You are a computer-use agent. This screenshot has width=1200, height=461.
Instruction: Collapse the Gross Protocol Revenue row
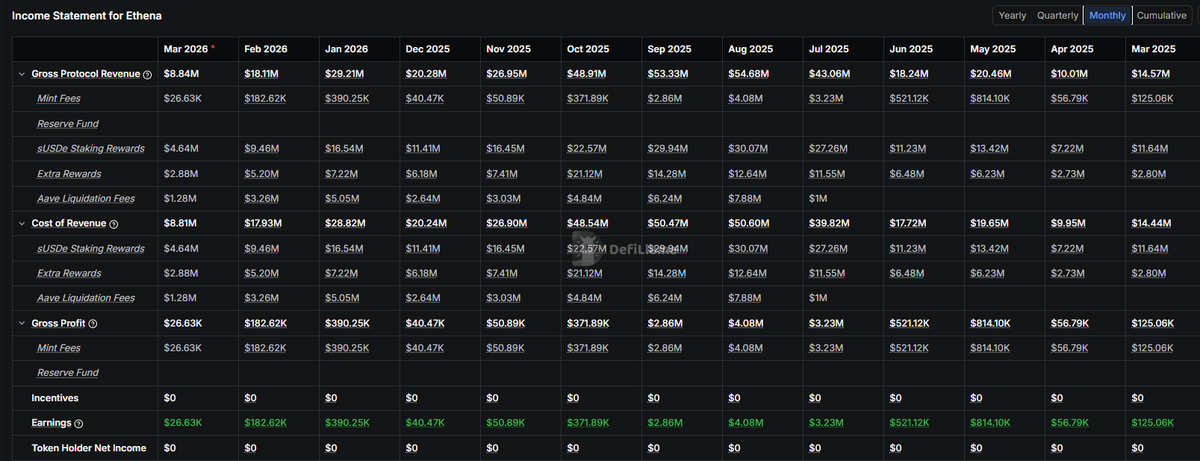pyautogui.click(x=23, y=74)
